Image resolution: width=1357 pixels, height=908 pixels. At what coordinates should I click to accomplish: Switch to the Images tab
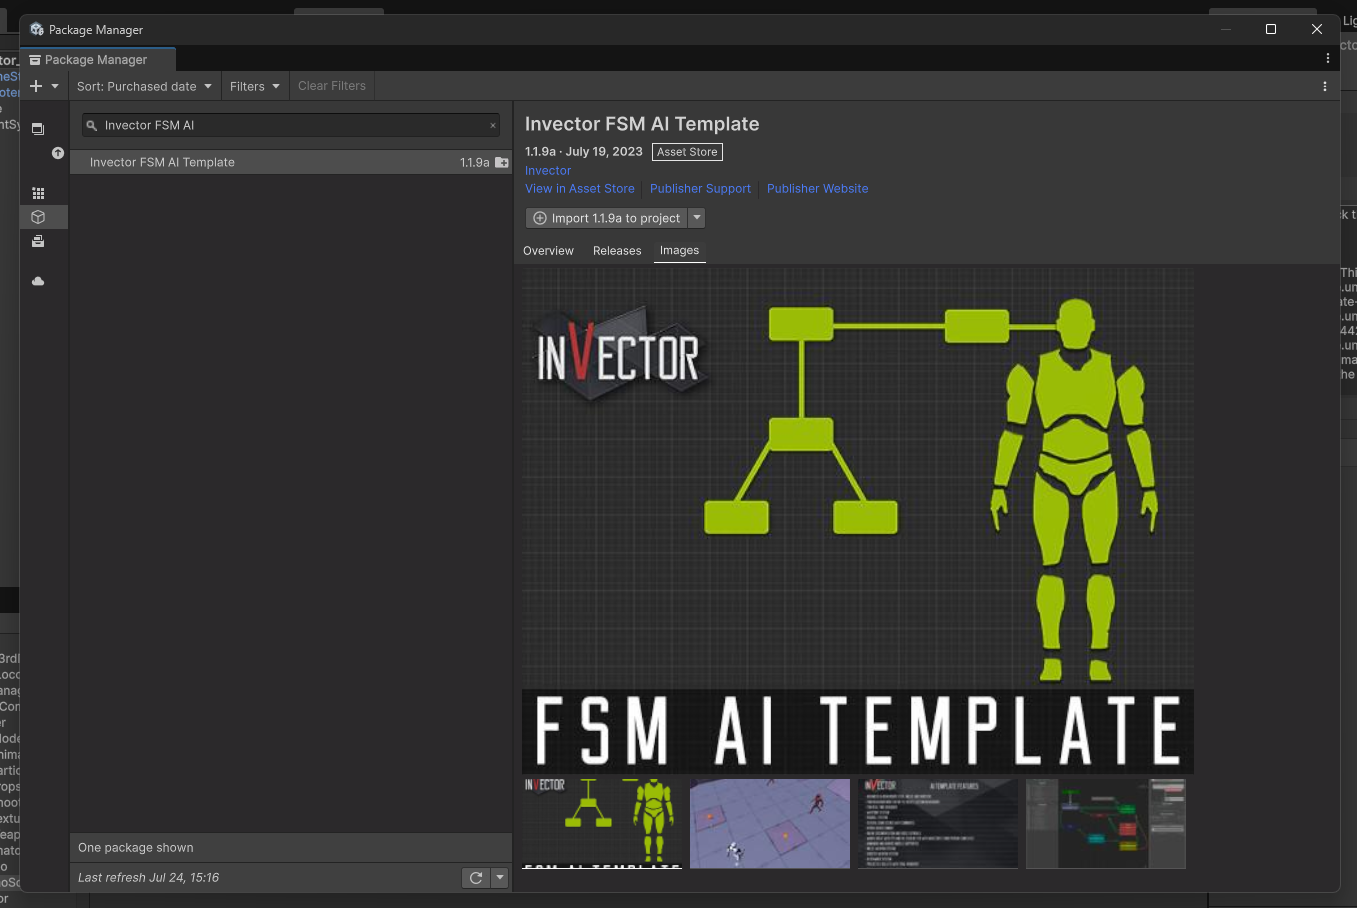pyautogui.click(x=679, y=251)
